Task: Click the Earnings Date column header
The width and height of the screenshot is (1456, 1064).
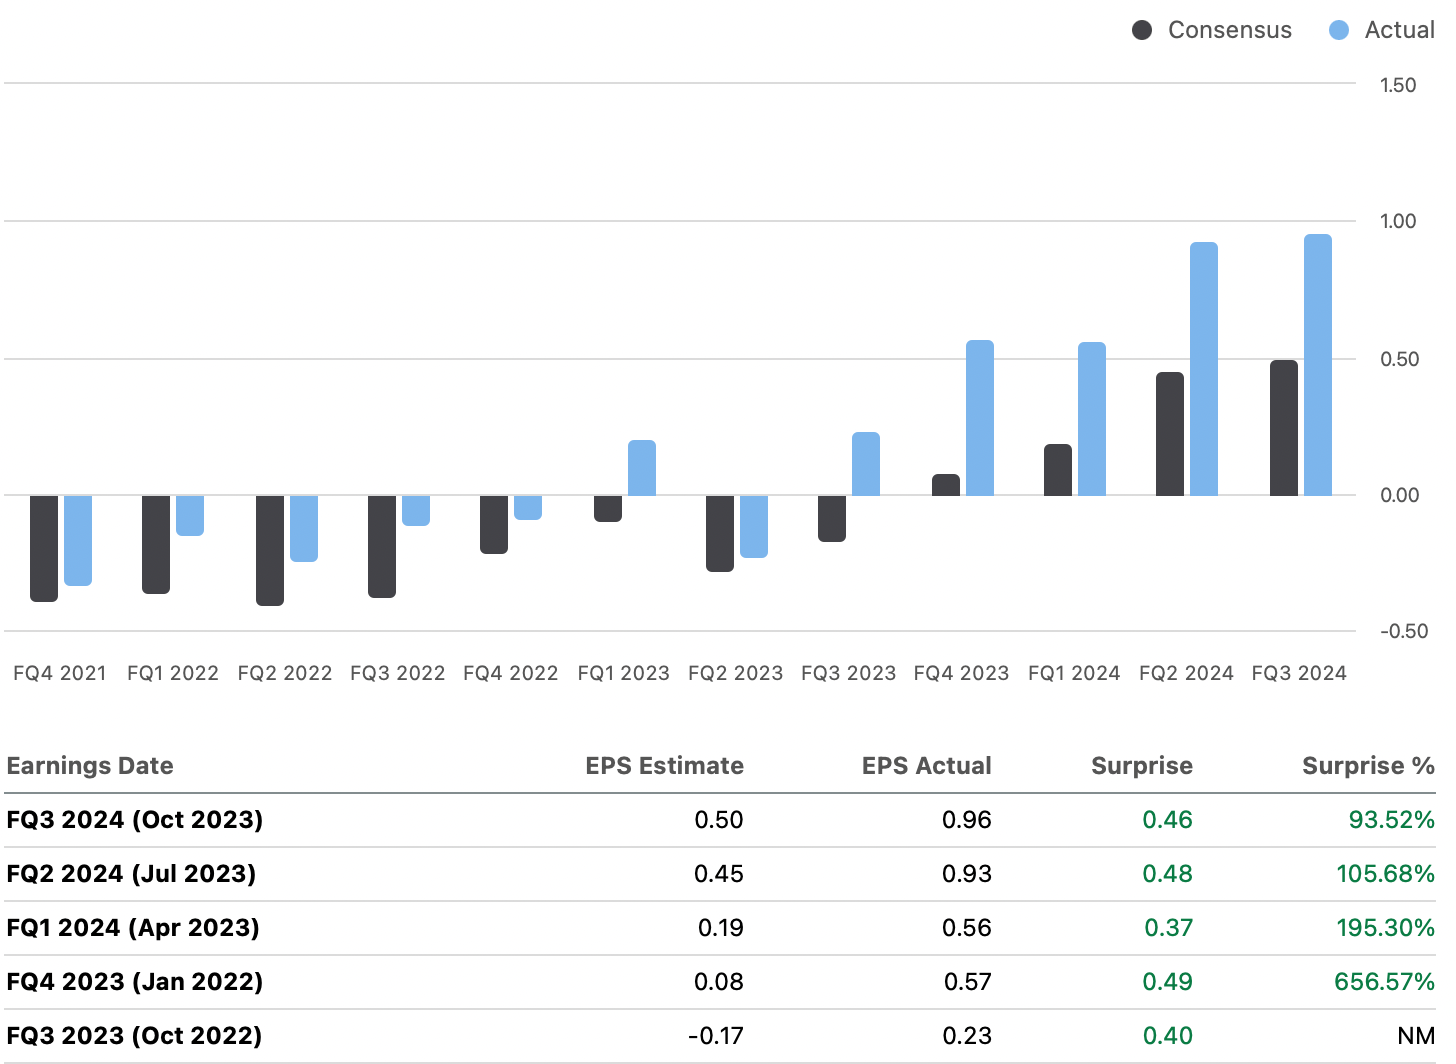Action: (90, 766)
